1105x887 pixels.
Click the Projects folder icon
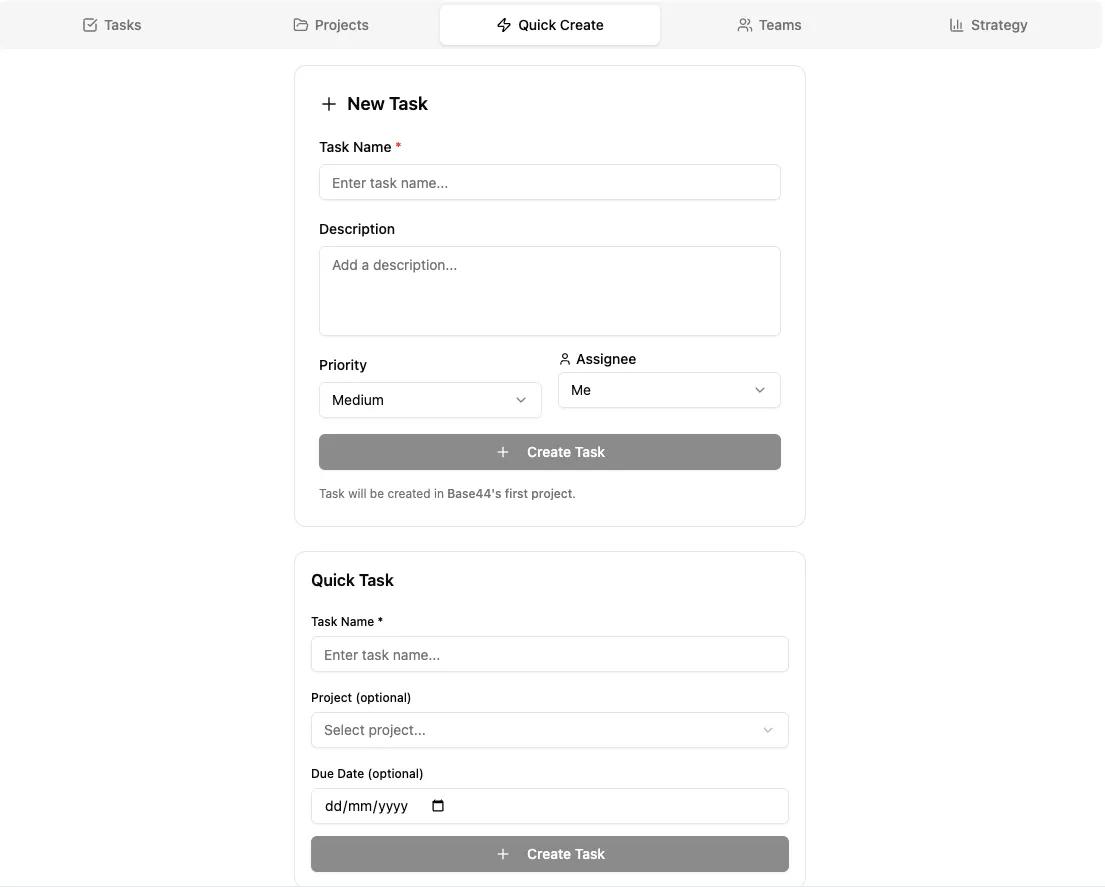pos(300,25)
